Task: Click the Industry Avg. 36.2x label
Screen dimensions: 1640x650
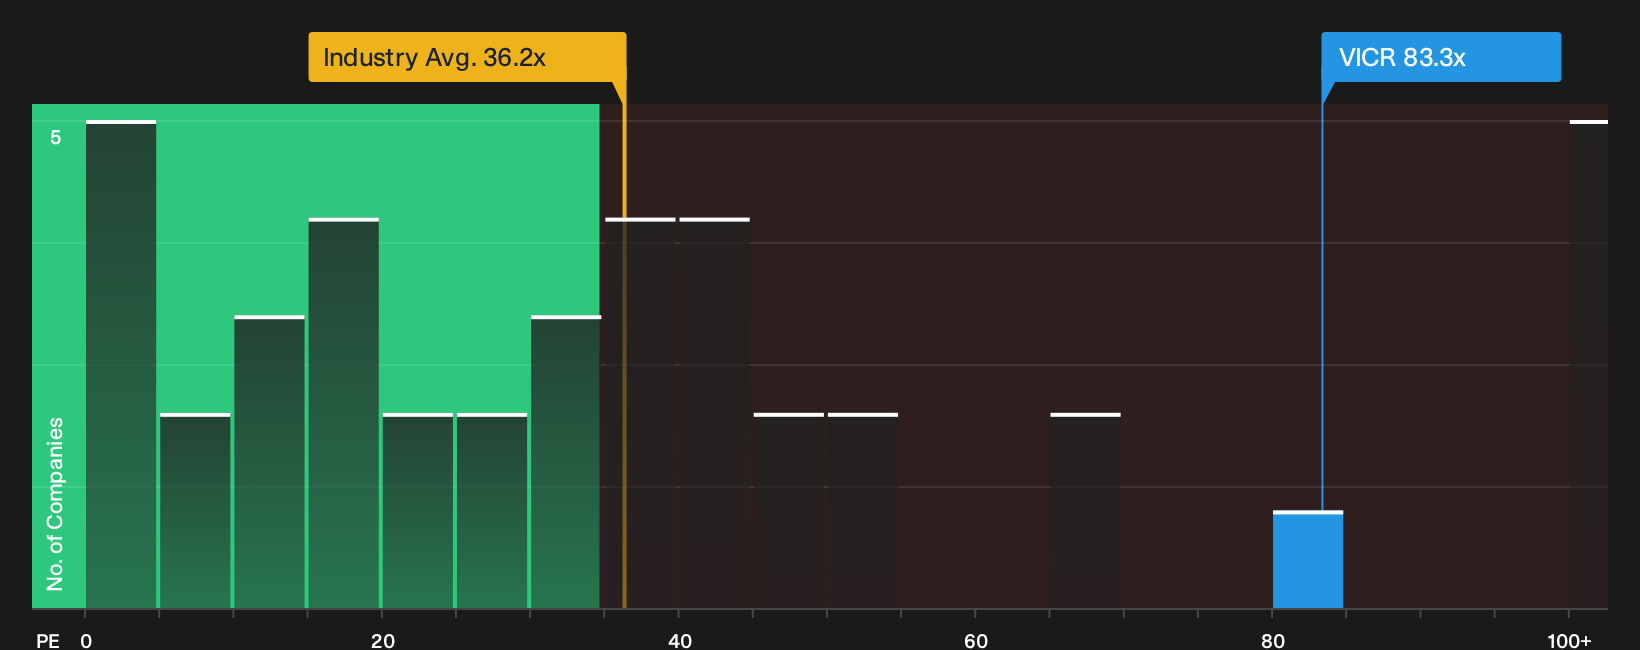Action: [x=467, y=57]
